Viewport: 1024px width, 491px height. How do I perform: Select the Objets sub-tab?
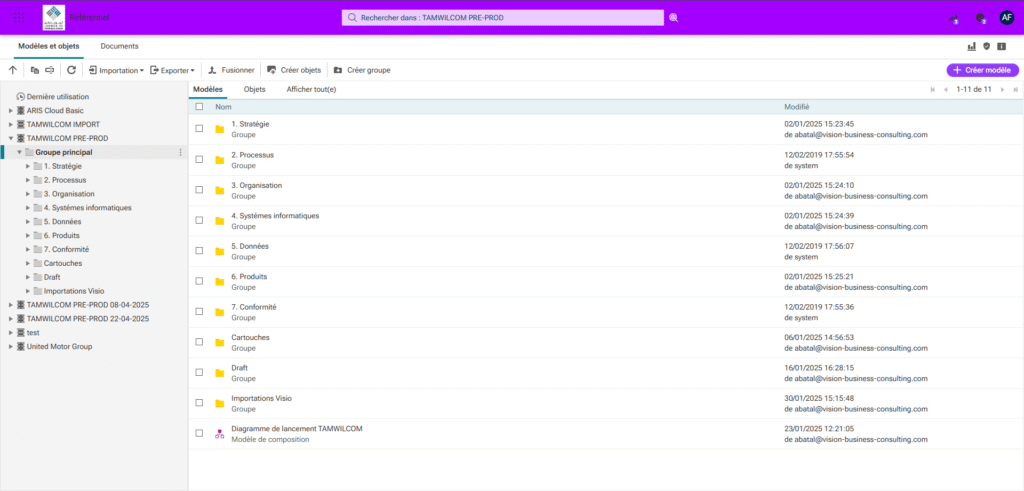[255, 89]
